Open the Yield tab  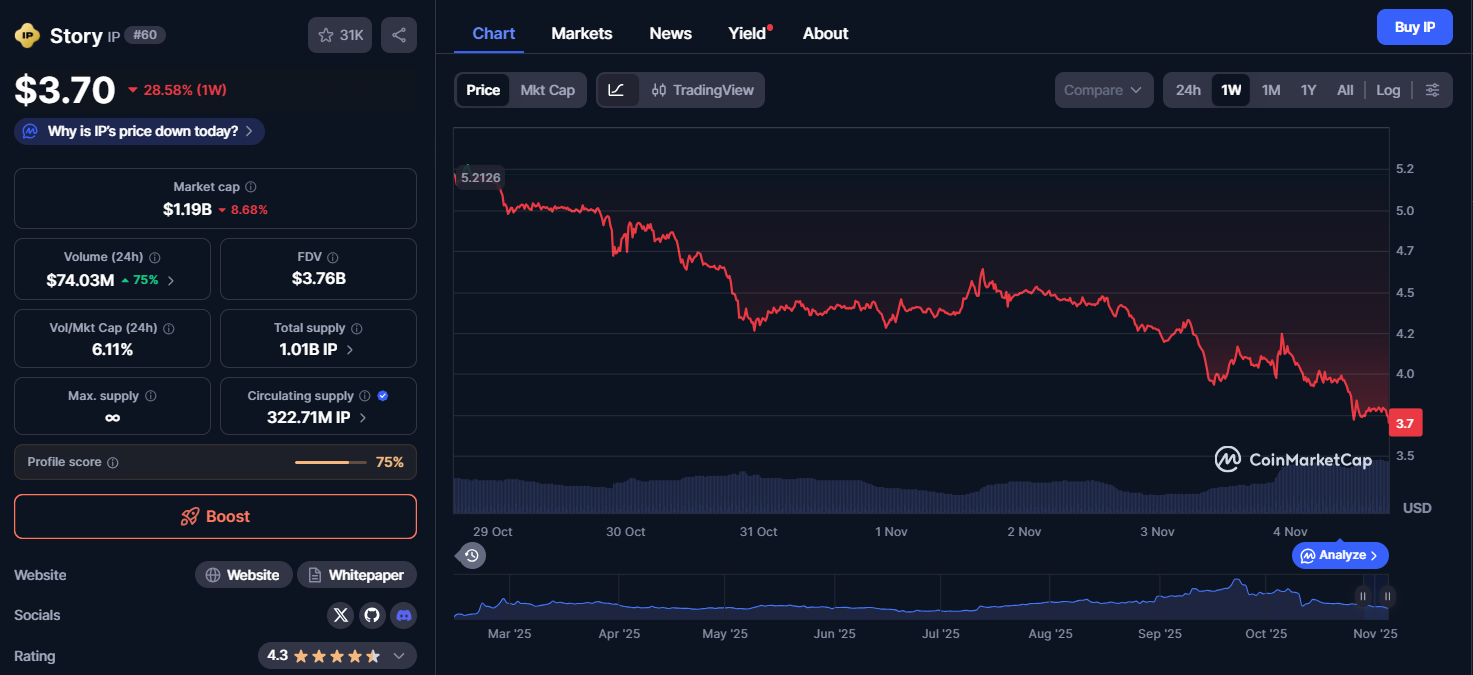coord(747,32)
